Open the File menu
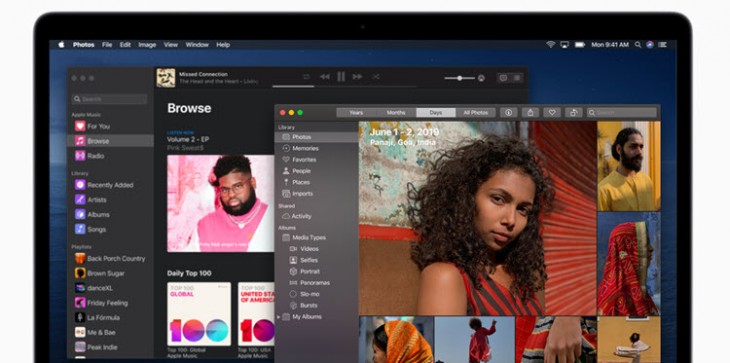 tap(107, 45)
